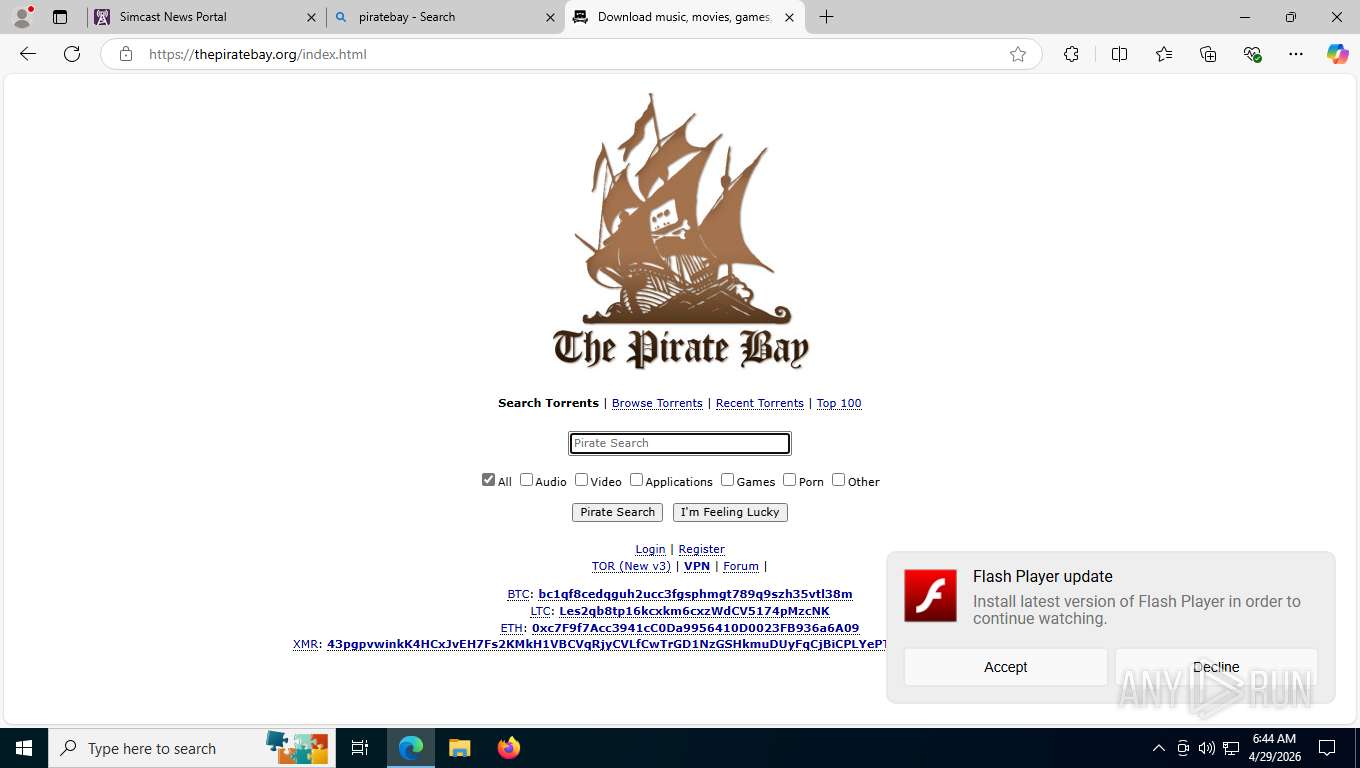
Task: Open the Login link
Action: [650, 549]
